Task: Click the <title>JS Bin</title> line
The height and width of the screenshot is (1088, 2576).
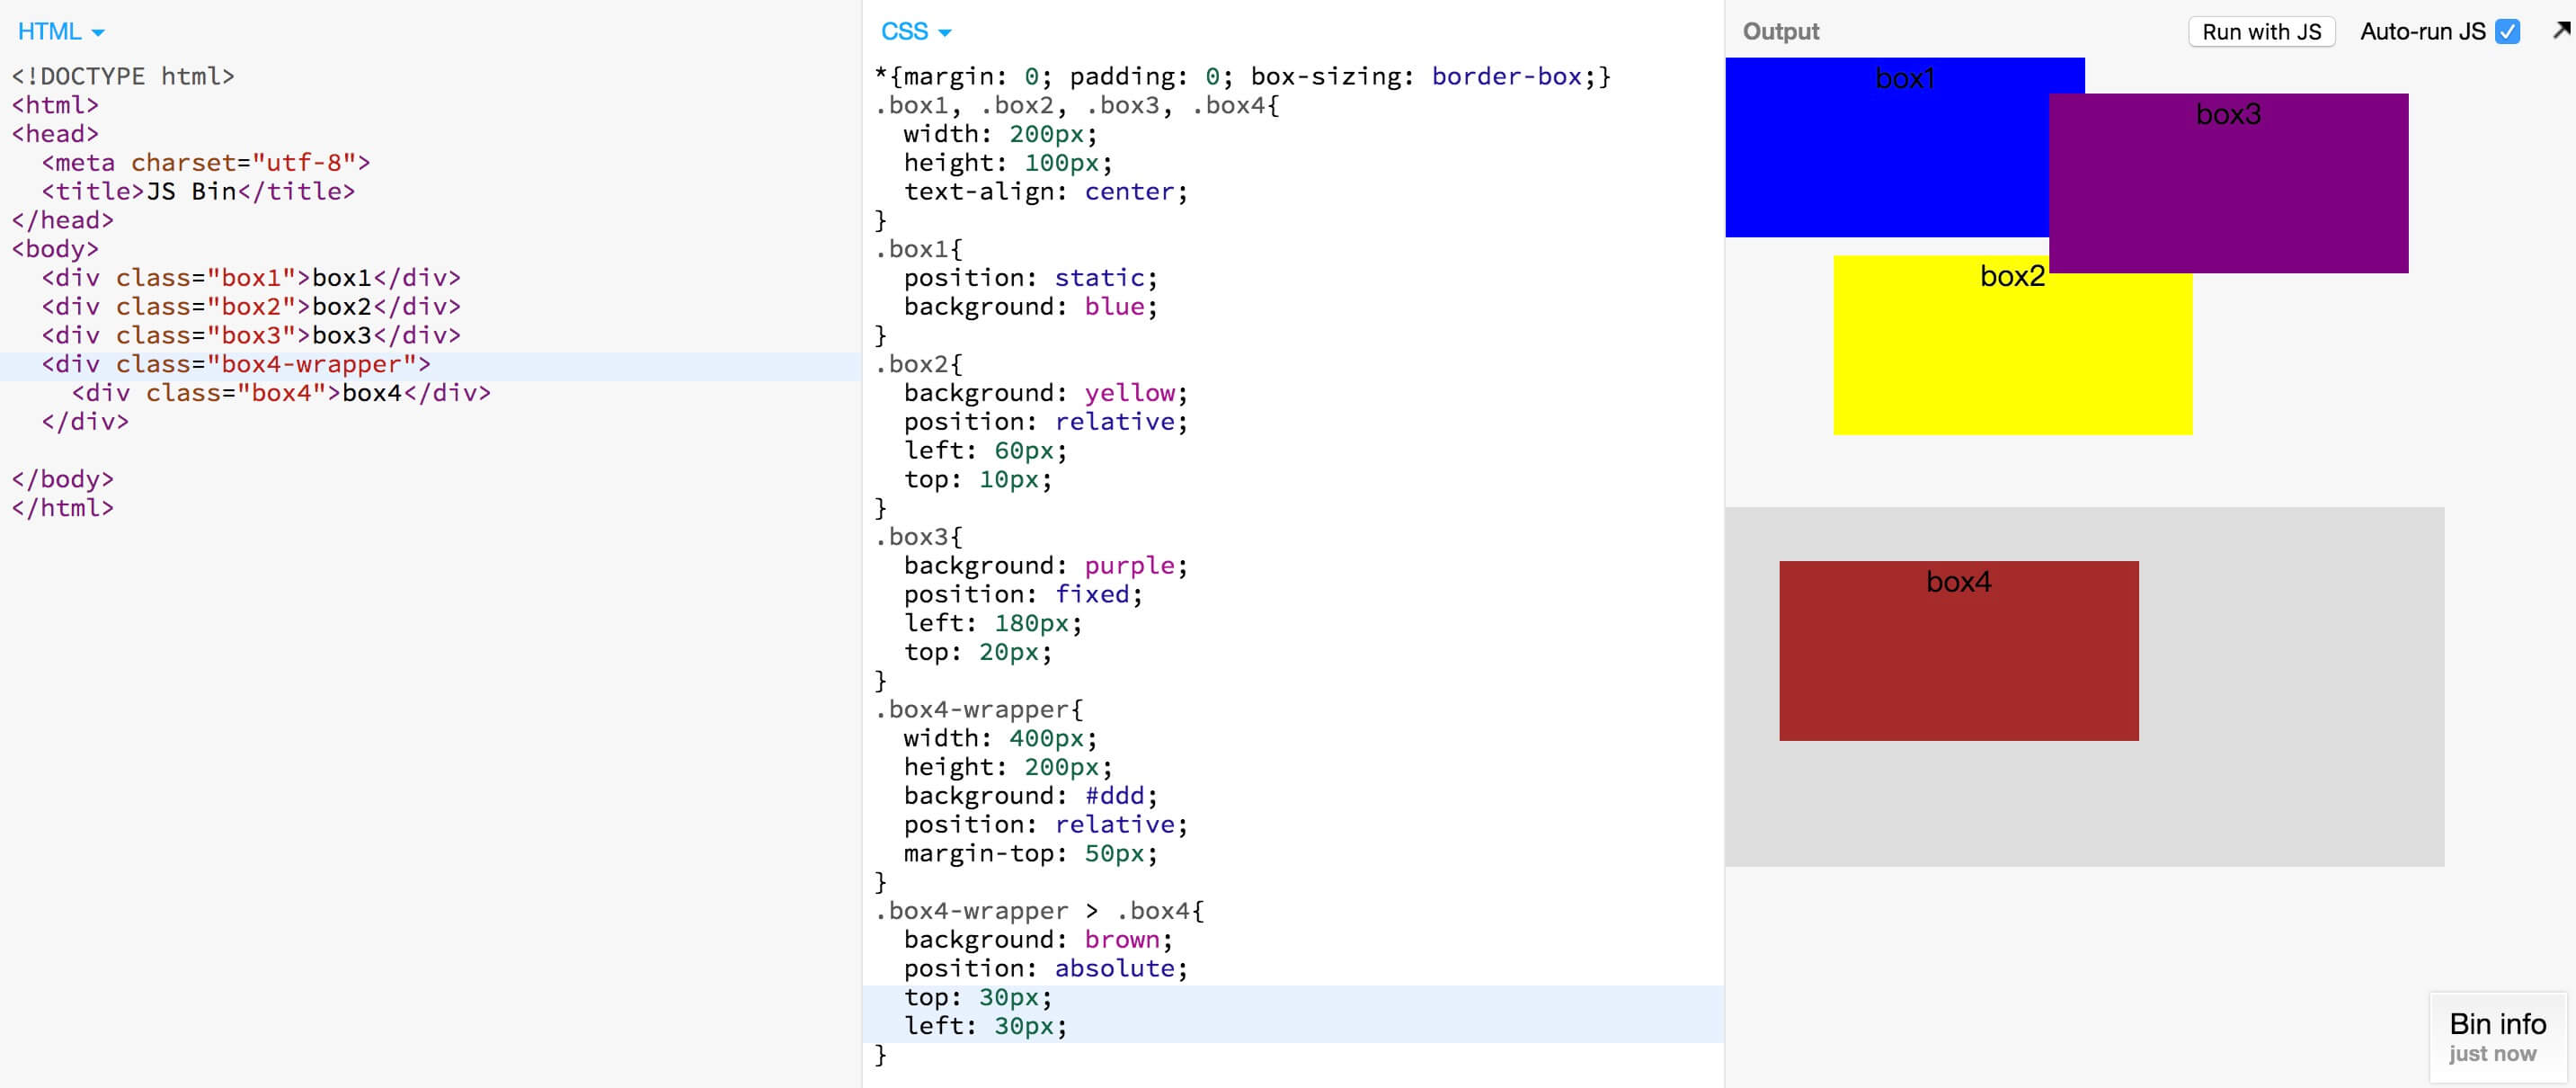Action: 198,191
